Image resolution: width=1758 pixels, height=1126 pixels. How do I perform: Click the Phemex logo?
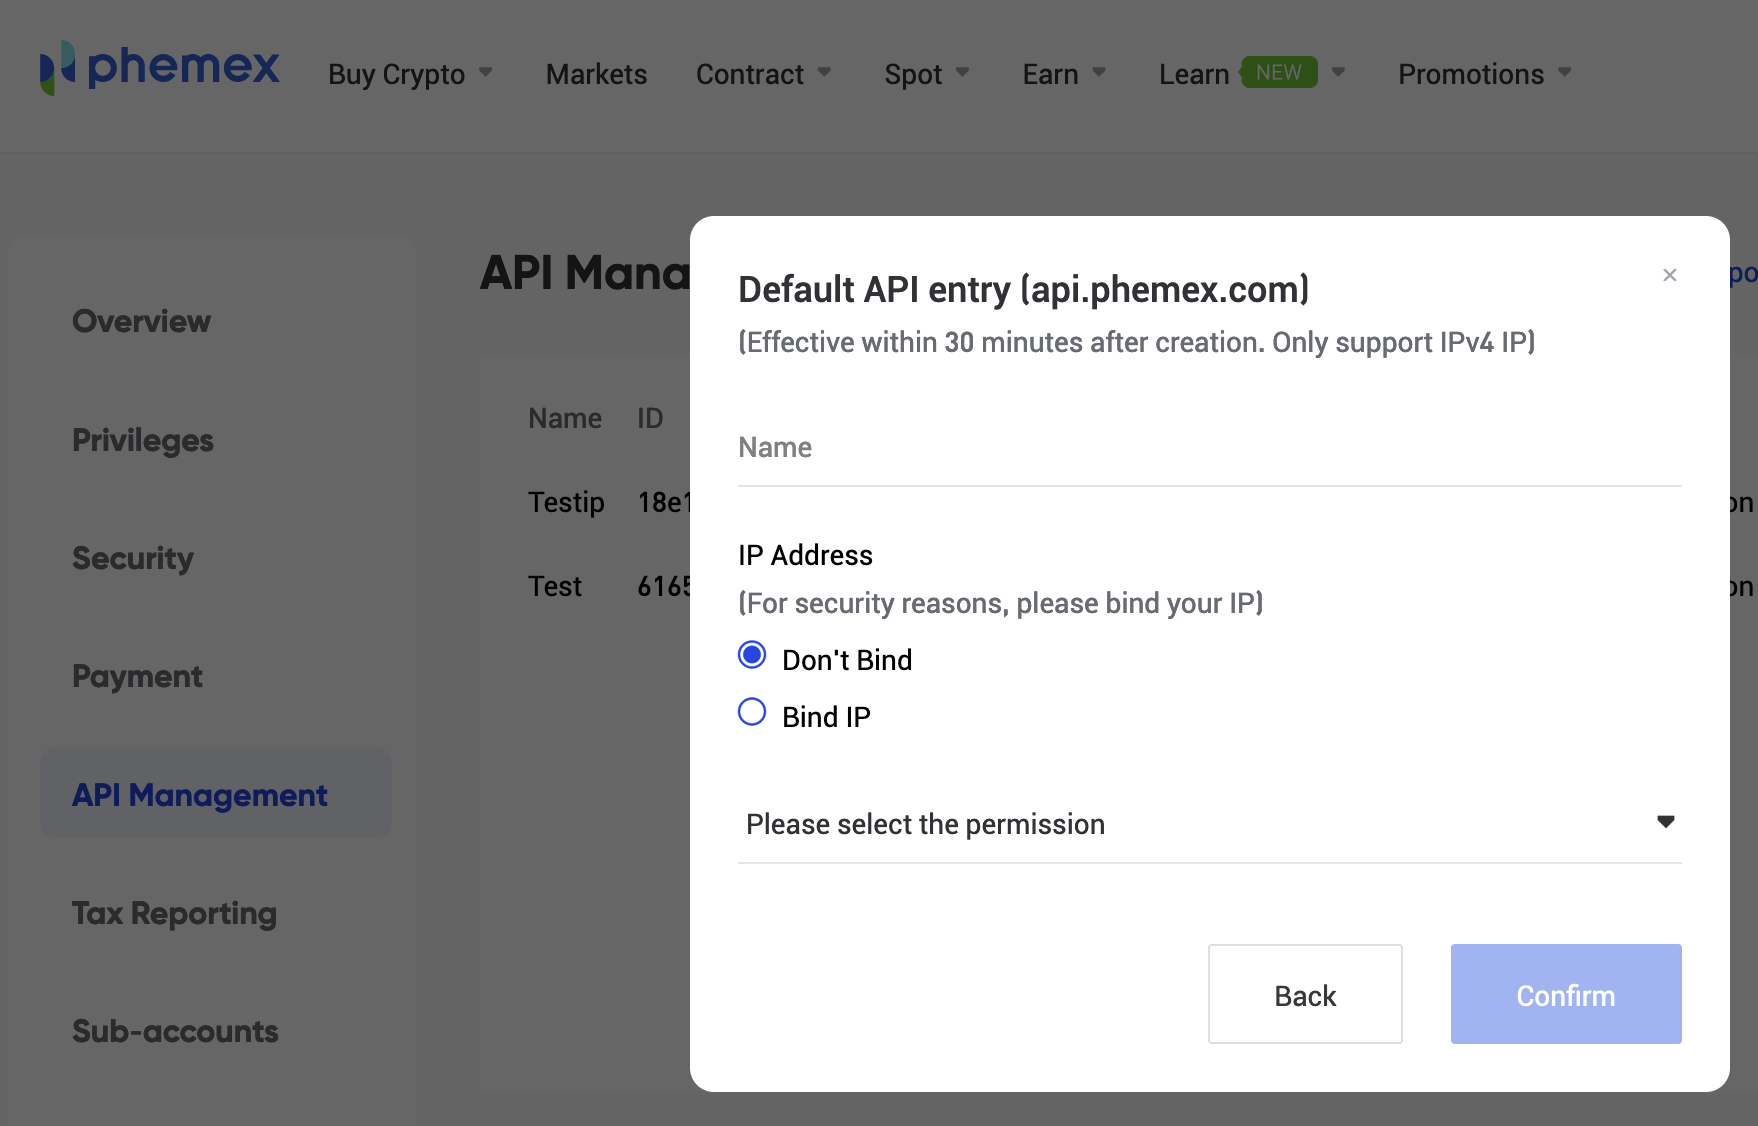click(160, 70)
